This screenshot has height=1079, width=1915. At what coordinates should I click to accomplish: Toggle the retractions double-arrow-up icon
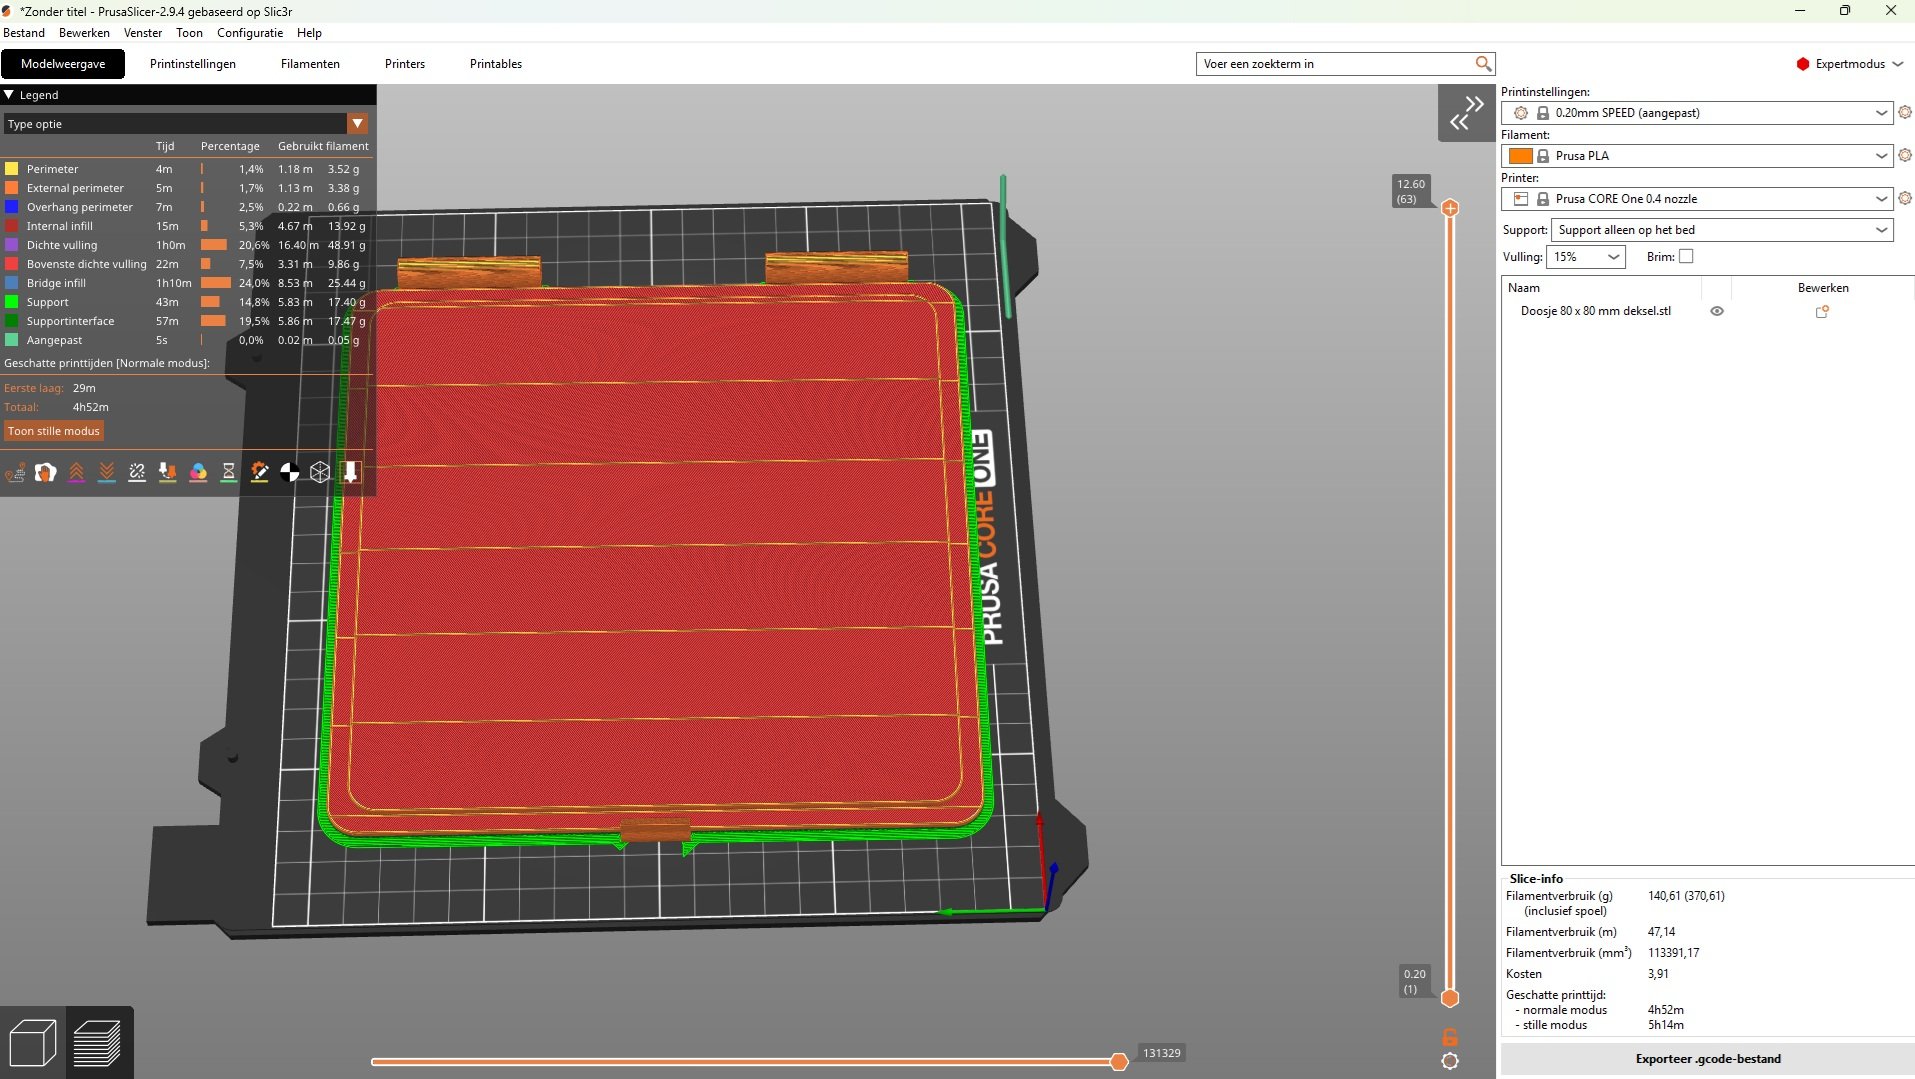[x=76, y=473]
